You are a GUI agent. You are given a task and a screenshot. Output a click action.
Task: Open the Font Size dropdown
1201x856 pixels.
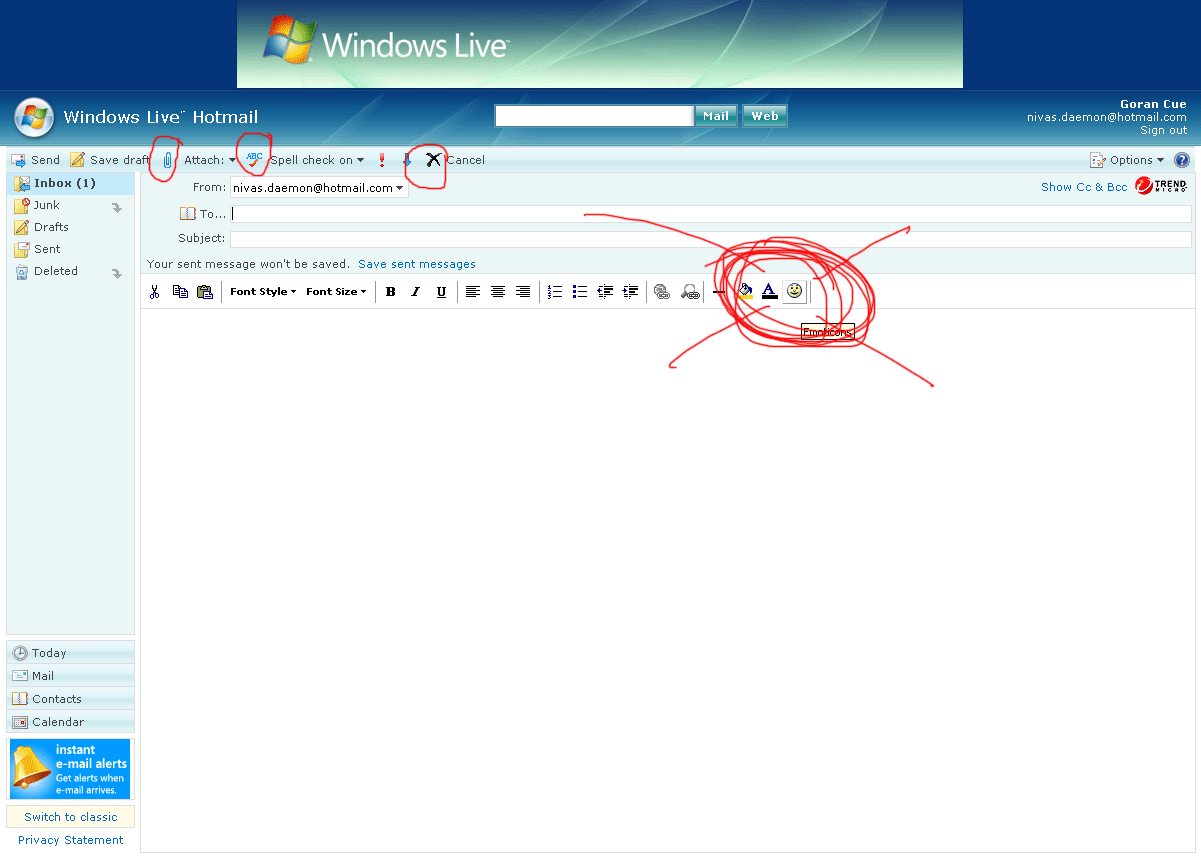[336, 292]
